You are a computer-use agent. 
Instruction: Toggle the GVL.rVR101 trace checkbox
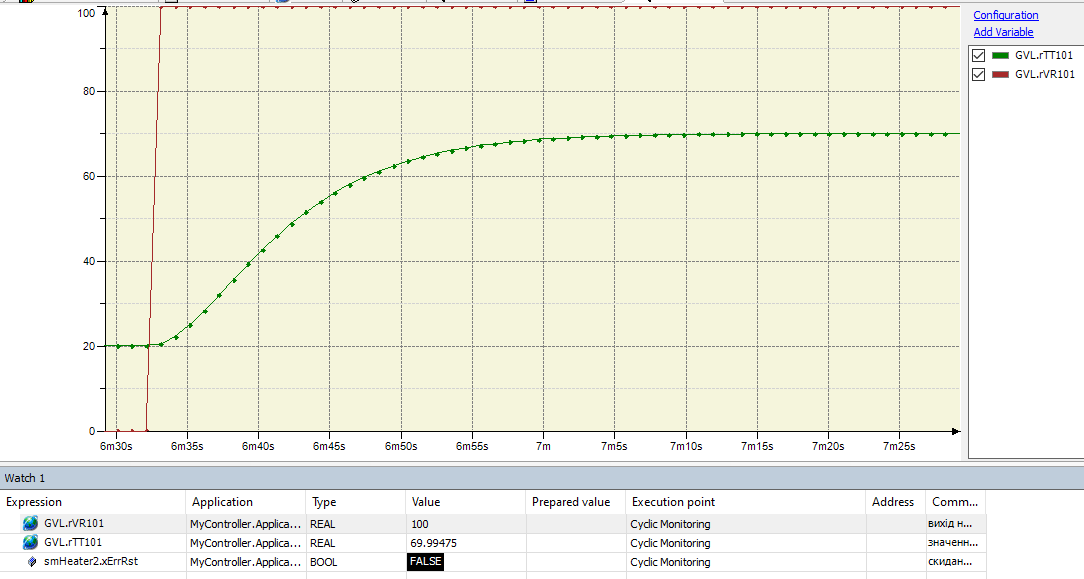[979, 75]
